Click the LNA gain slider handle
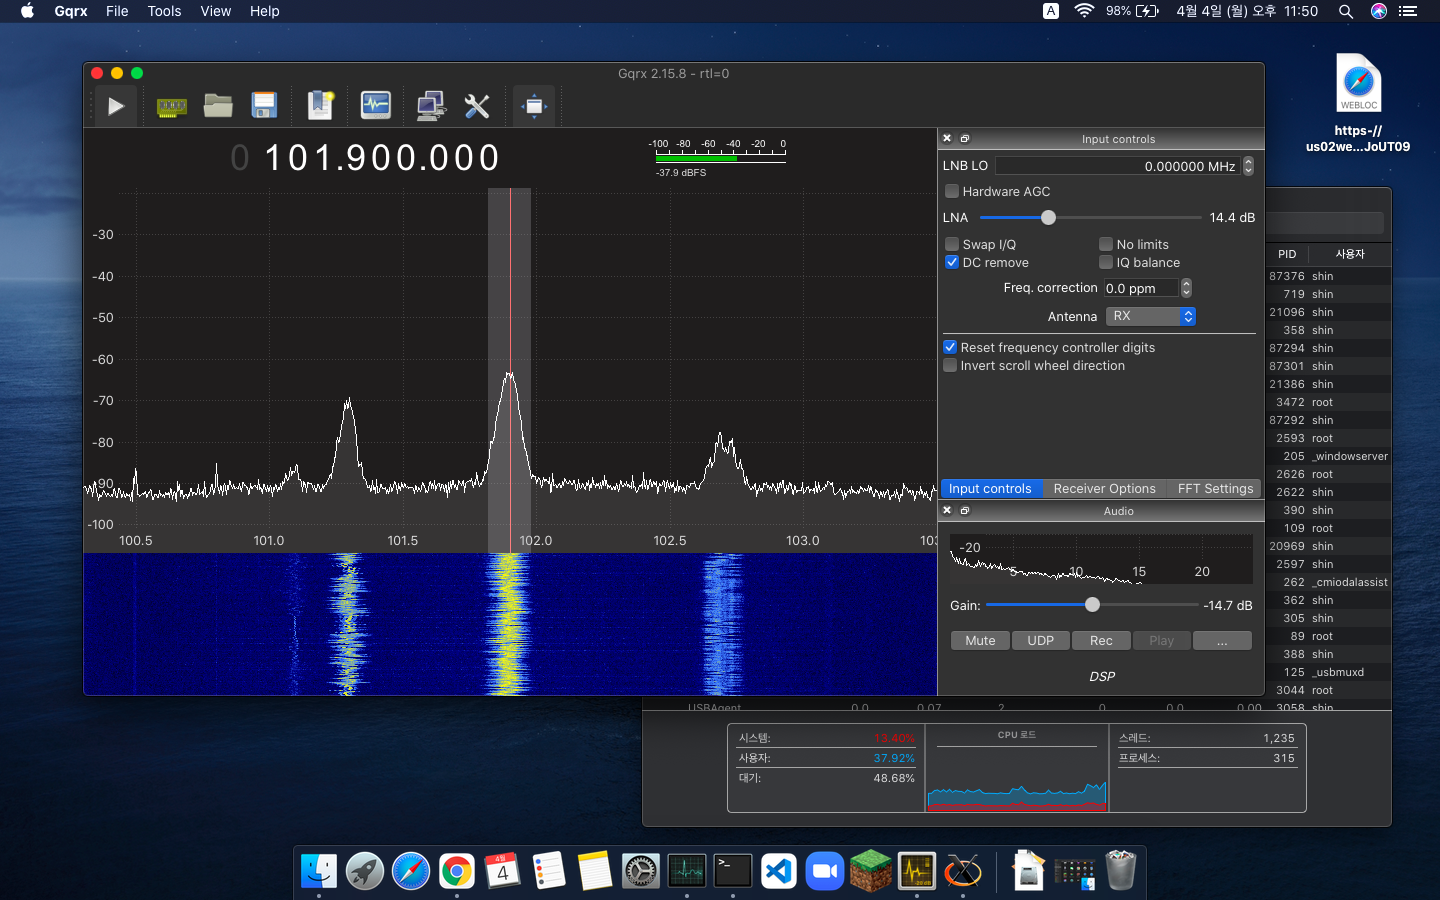This screenshot has width=1440, height=900. pos(1048,217)
